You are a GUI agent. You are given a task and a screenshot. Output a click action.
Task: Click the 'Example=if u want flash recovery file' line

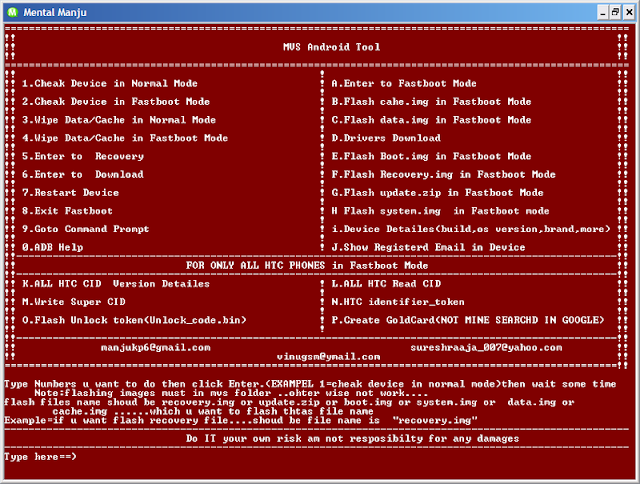241,420
